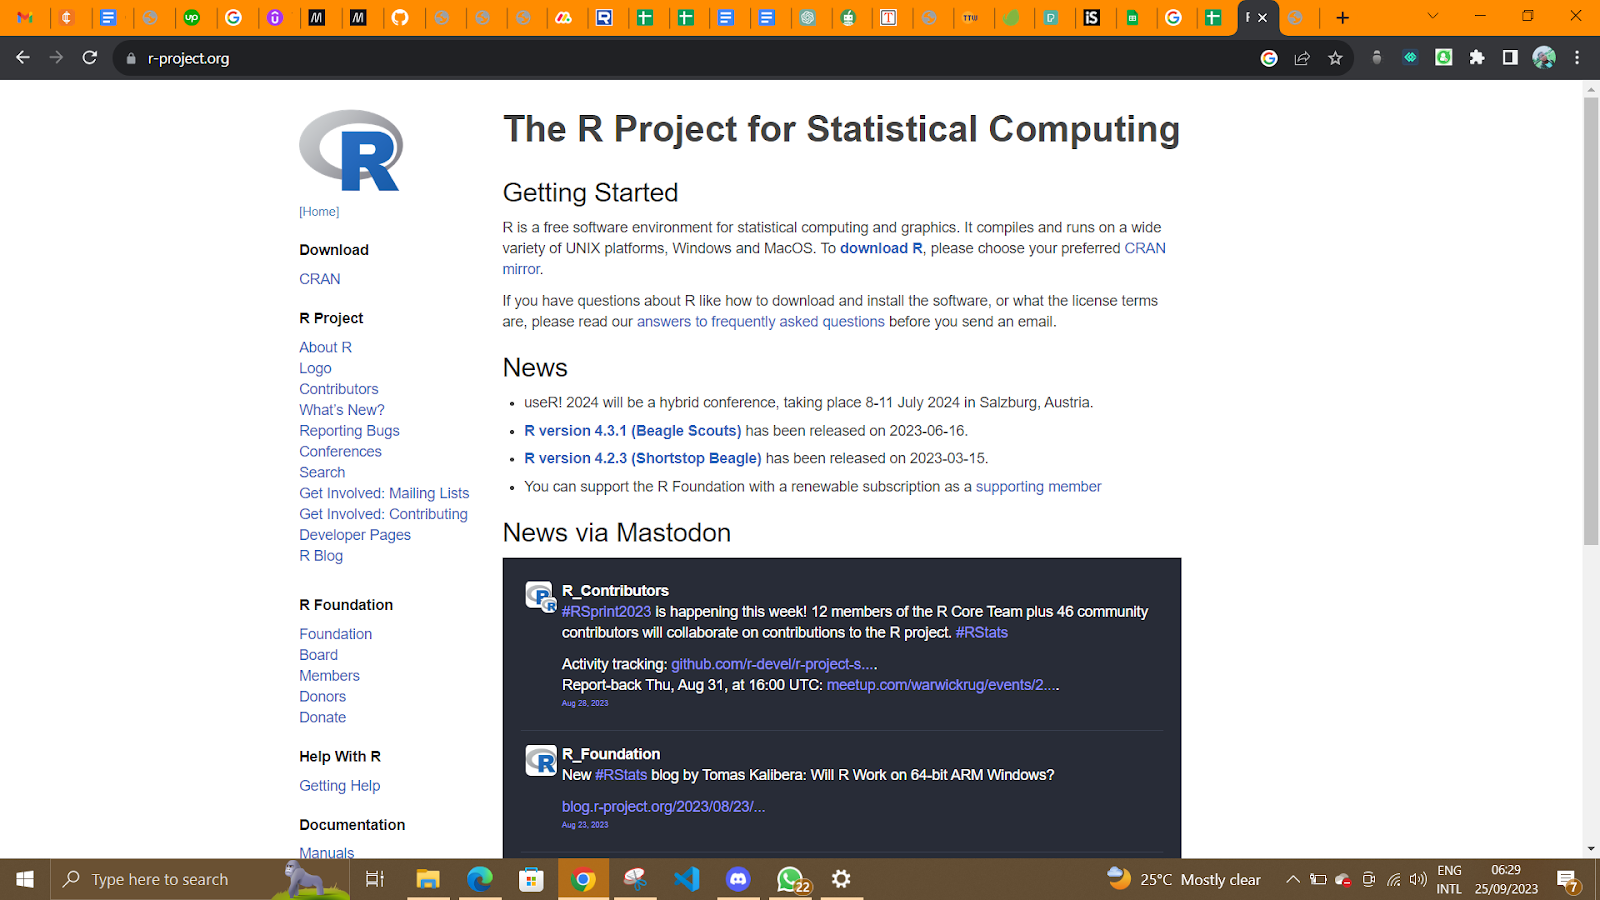The image size is (1600, 900).
Task: Open the notification center icon
Action: point(1568,880)
